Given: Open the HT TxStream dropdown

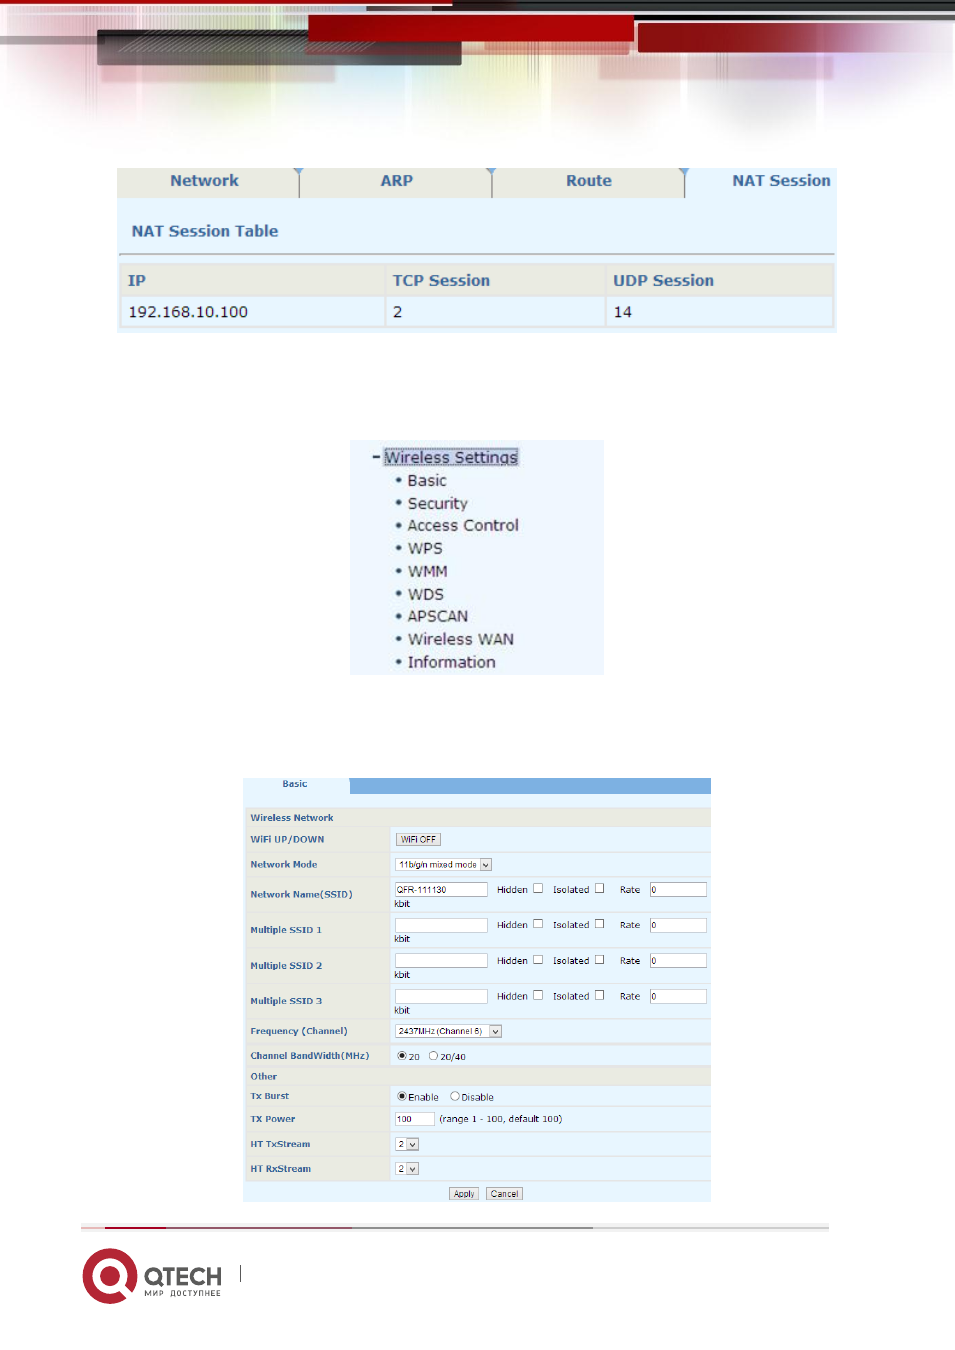Looking at the screenshot, I should pos(407,1144).
